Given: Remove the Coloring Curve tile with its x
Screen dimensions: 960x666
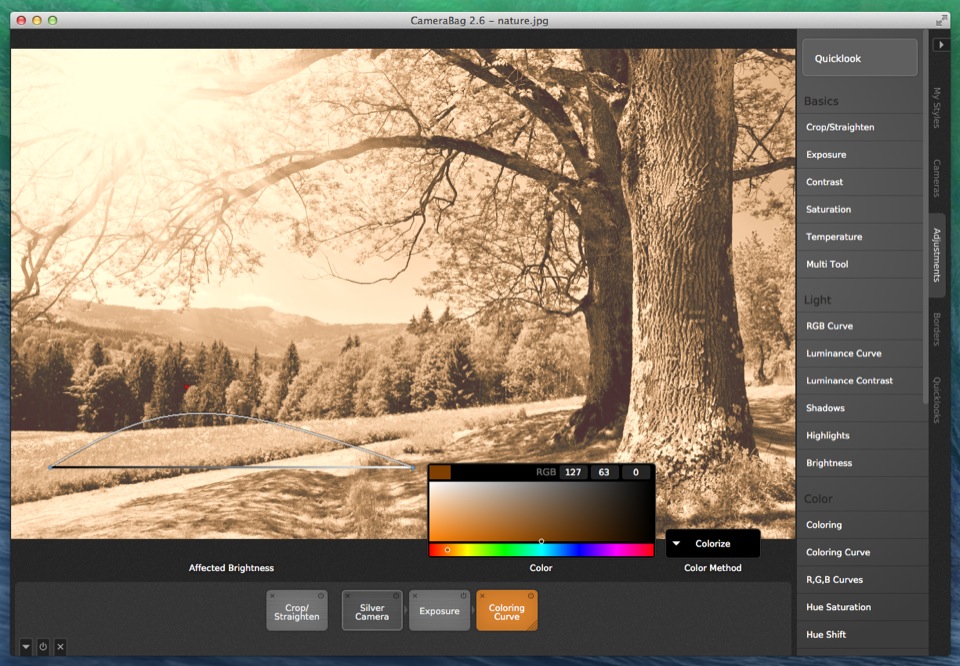Looking at the screenshot, I should click(482, 596).
